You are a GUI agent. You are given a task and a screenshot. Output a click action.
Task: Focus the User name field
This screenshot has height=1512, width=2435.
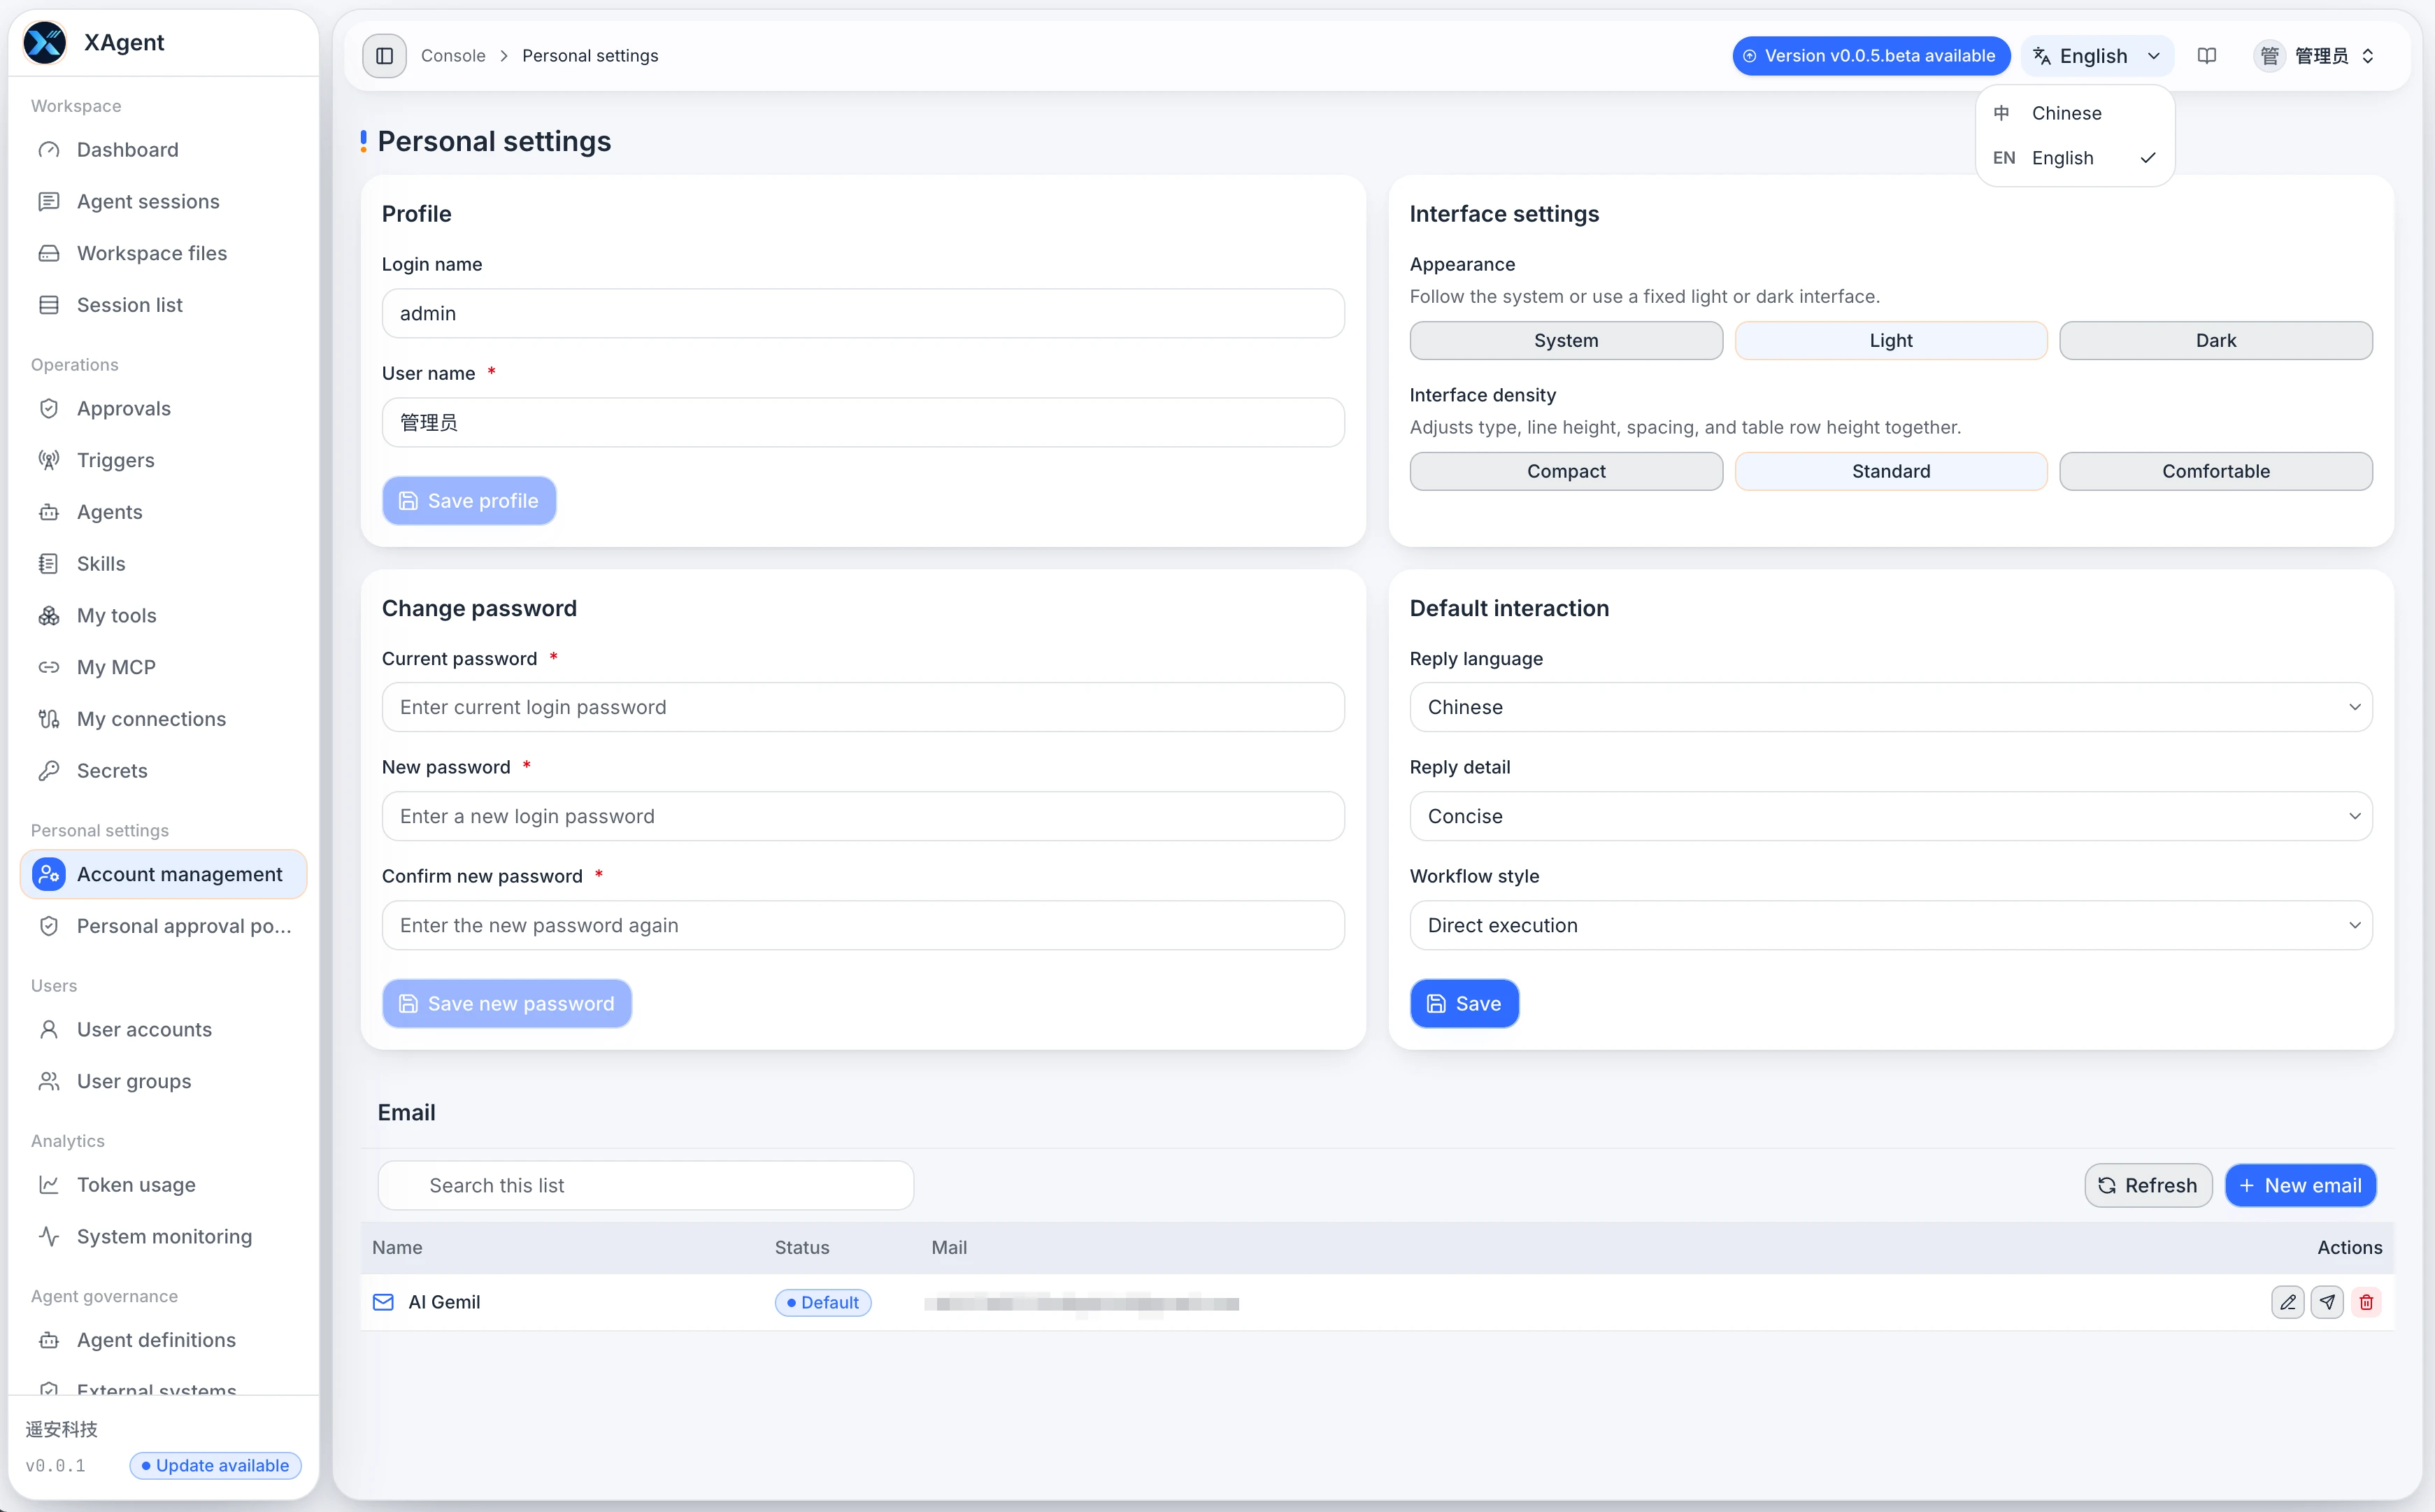pos(863,422)
